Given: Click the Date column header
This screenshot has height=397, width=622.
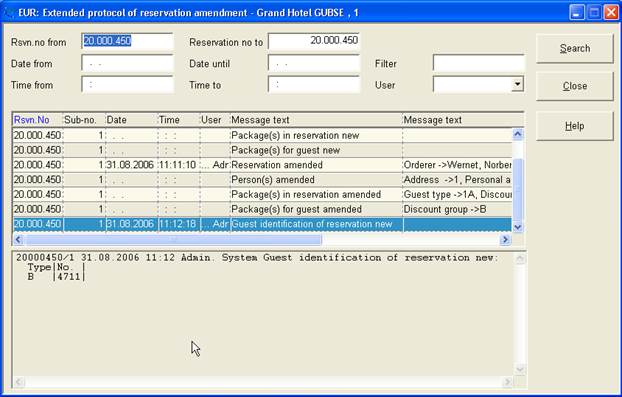Looking at the screenshot, I should pos(131,120).
